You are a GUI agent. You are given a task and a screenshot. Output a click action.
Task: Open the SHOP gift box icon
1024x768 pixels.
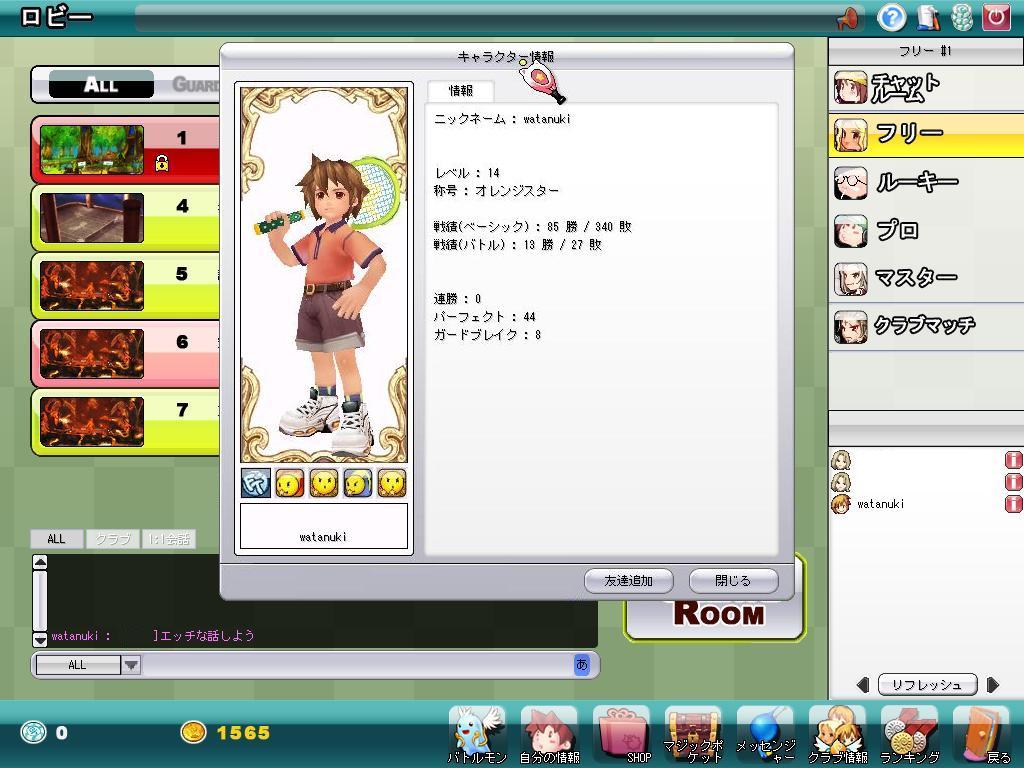pos(622,735)
